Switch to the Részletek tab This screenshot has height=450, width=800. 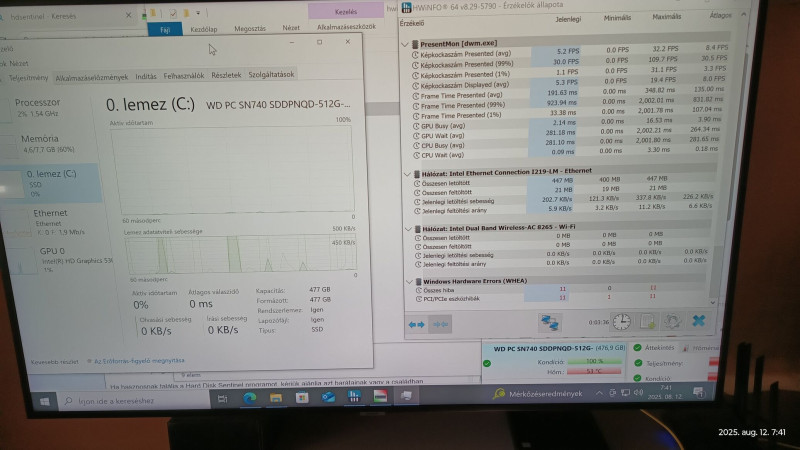[226, 75]
